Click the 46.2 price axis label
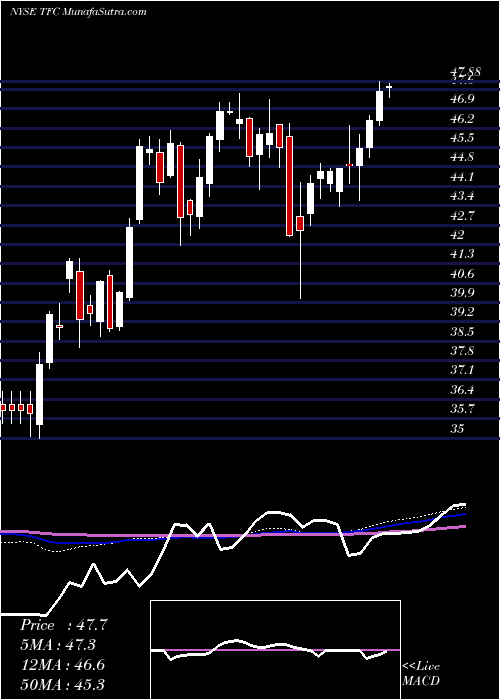 pos(463,119)
